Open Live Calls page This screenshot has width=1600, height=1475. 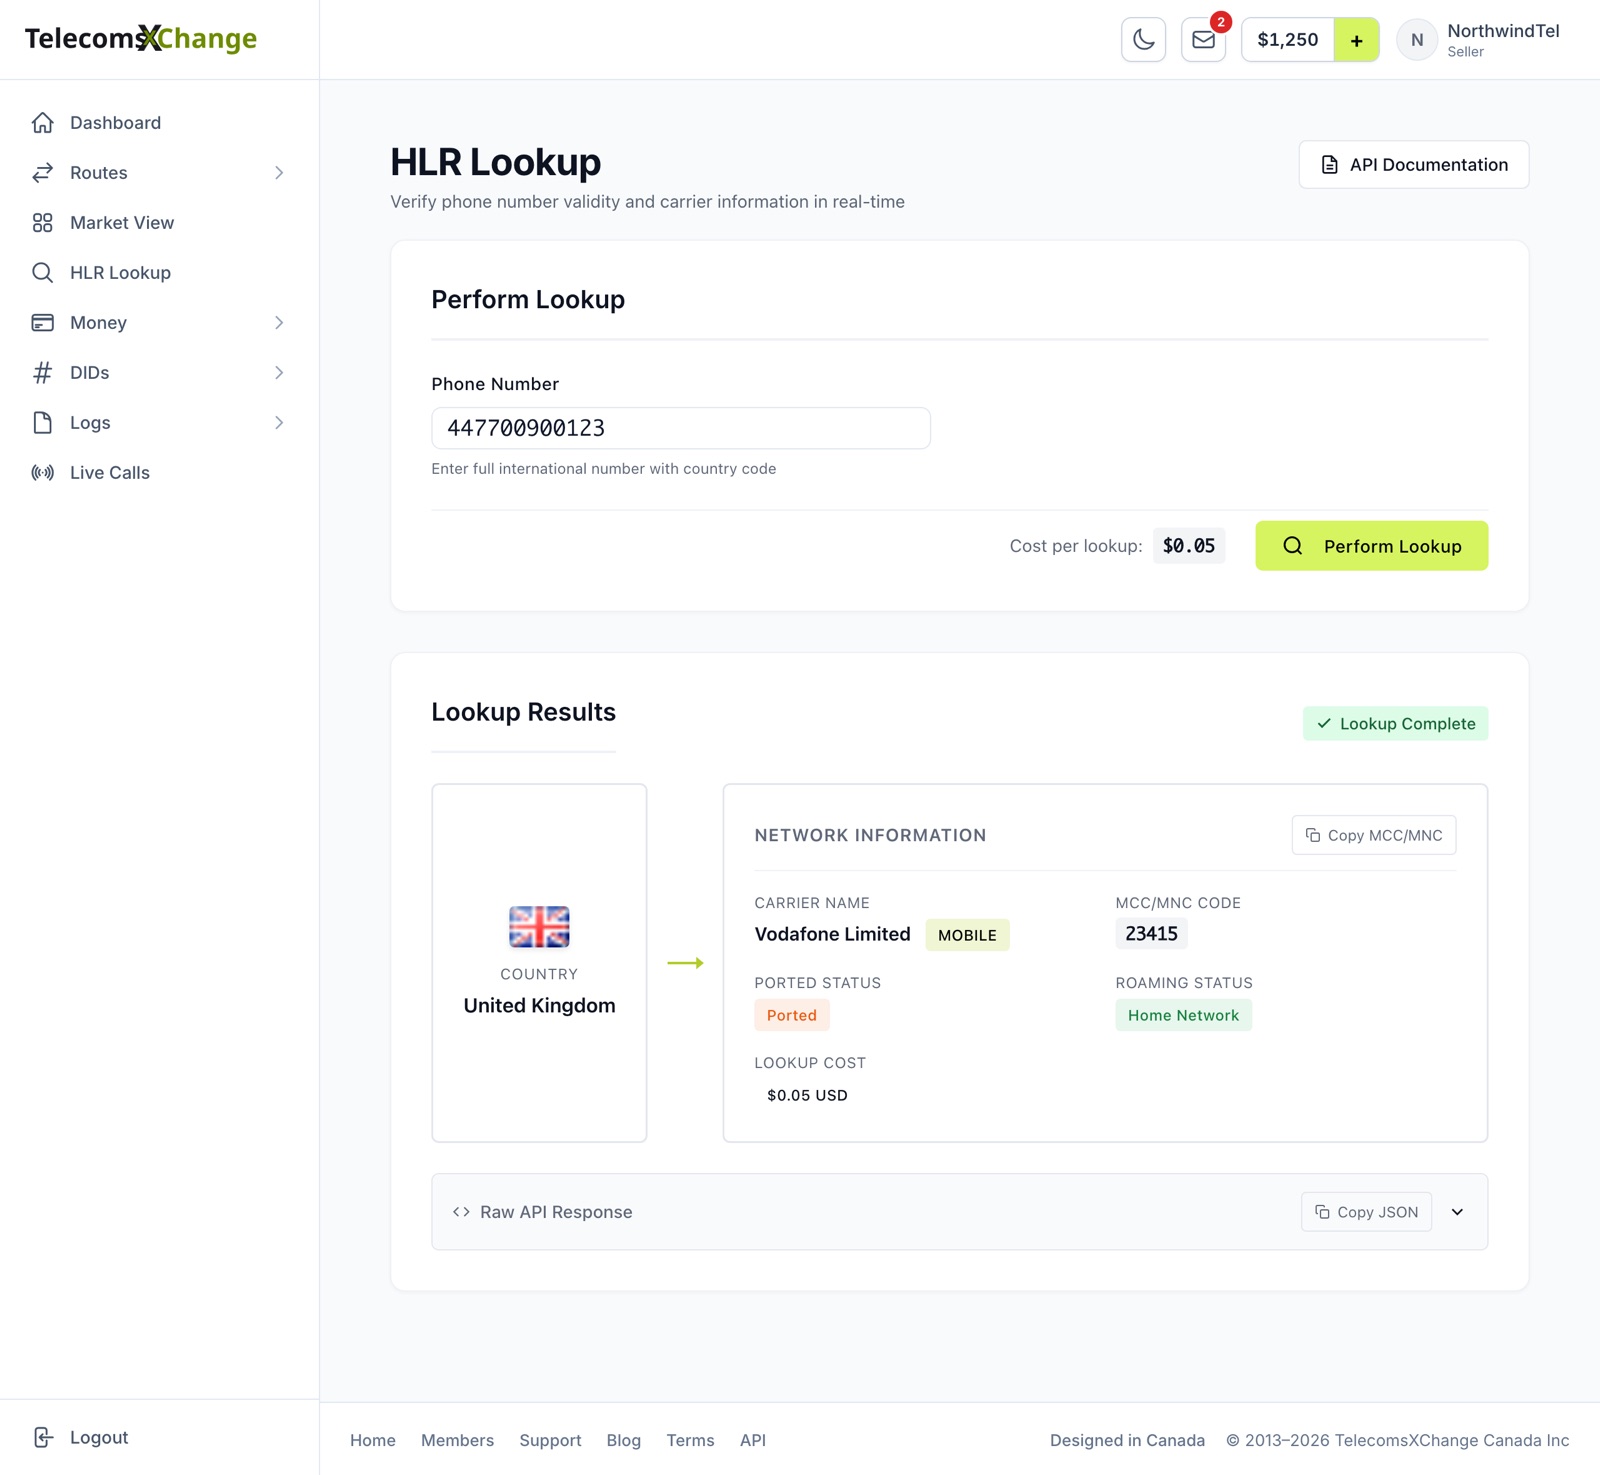pos(160,473)
